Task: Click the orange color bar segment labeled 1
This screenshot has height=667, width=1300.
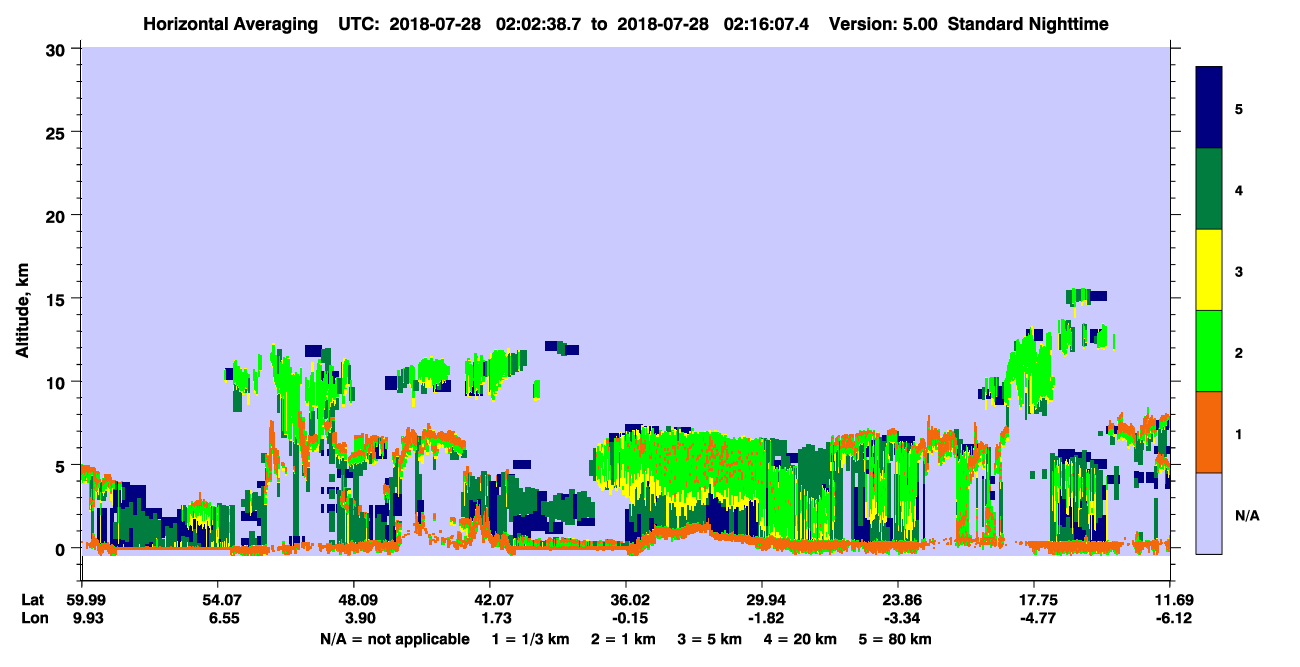Action: (1209, 432)
